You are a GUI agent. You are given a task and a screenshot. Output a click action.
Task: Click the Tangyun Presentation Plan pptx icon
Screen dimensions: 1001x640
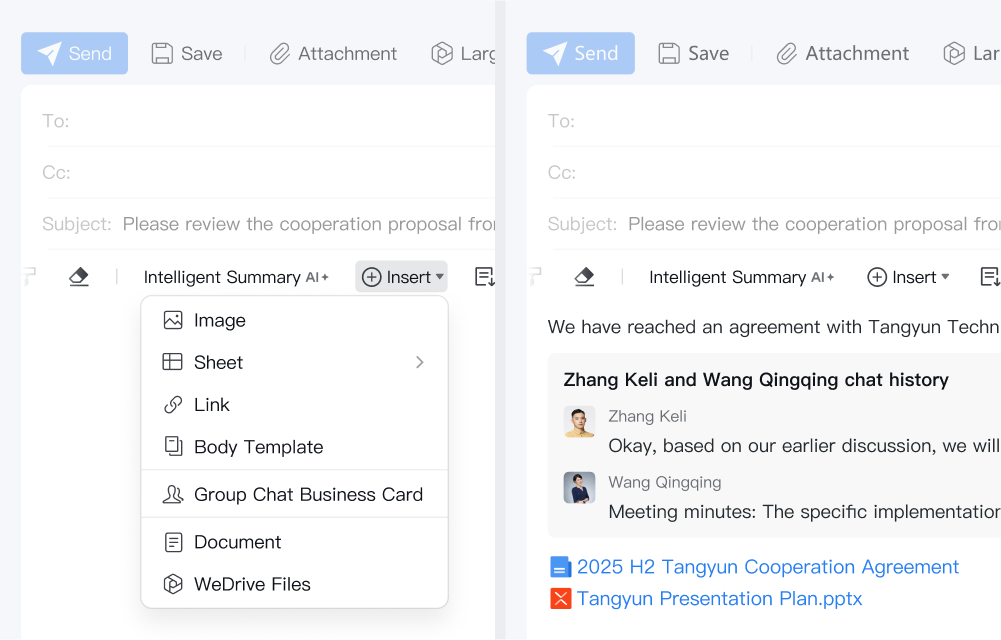tap(561, 599)
